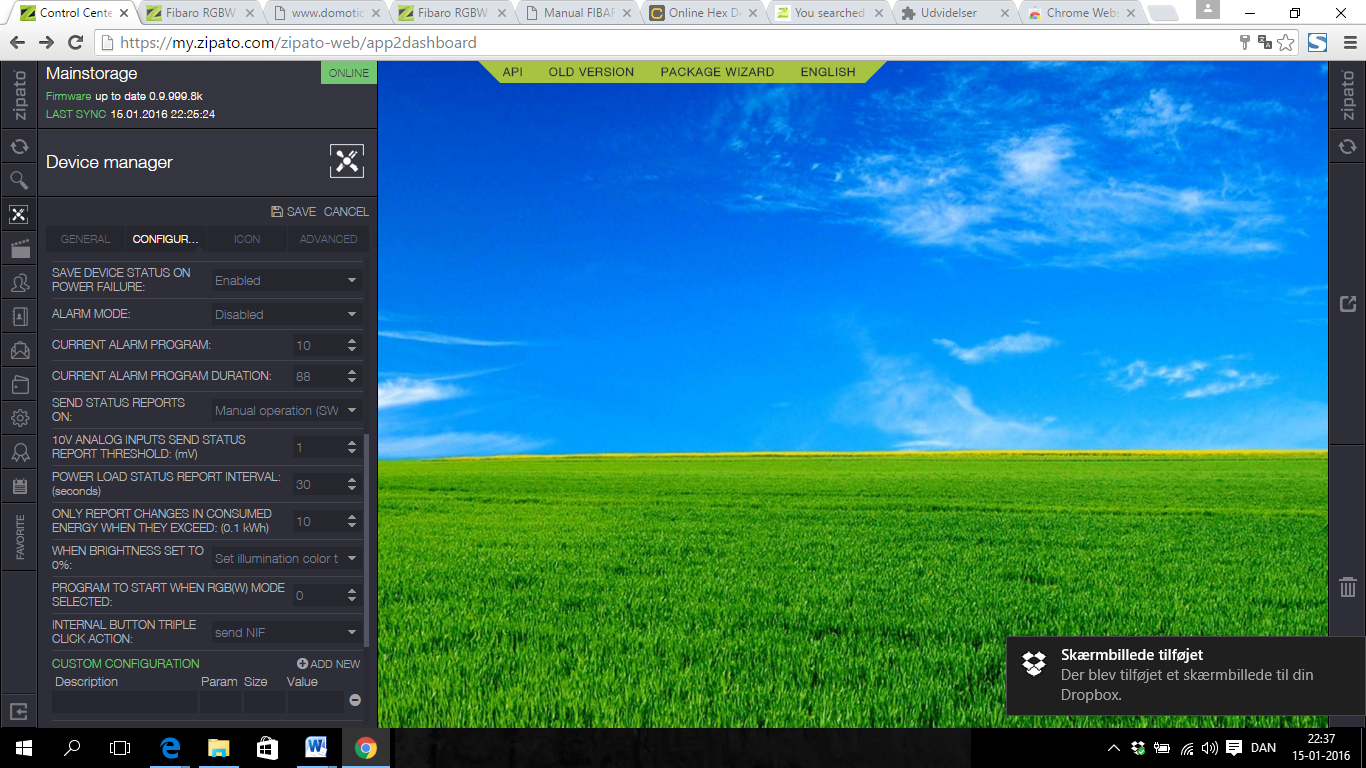
Task: Adjust Current Alarm Program Duration stepper
Action: pyautogui.click(x=352, y=376)
